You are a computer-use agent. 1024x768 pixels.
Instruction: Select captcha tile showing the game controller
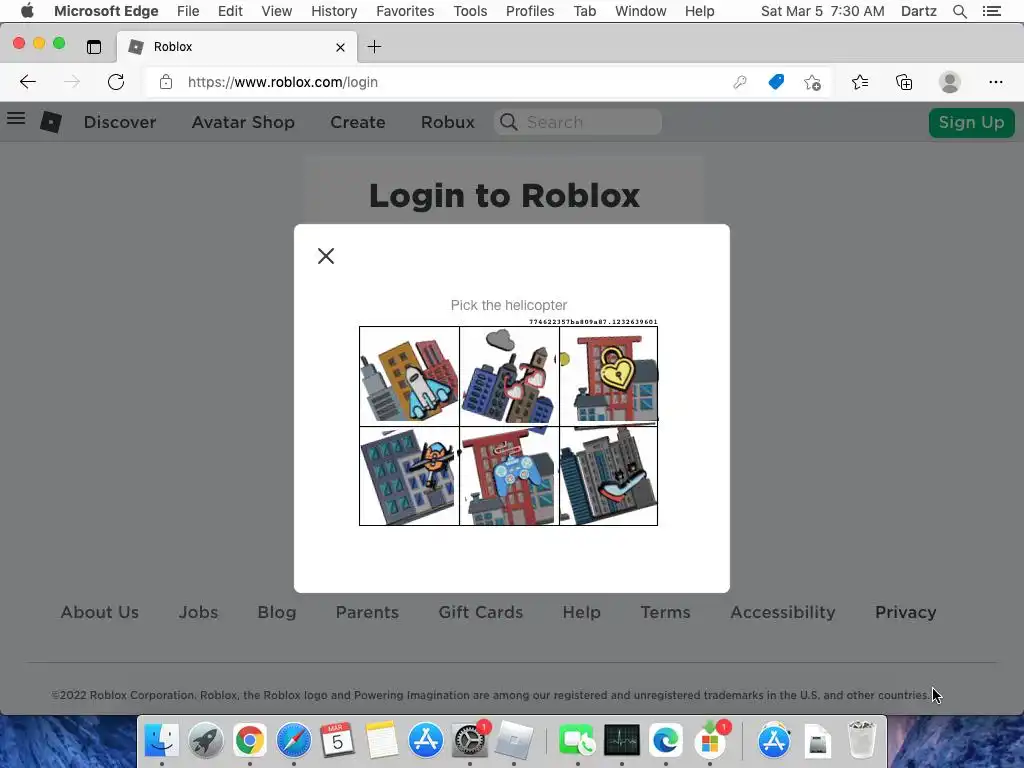[509, 476]
